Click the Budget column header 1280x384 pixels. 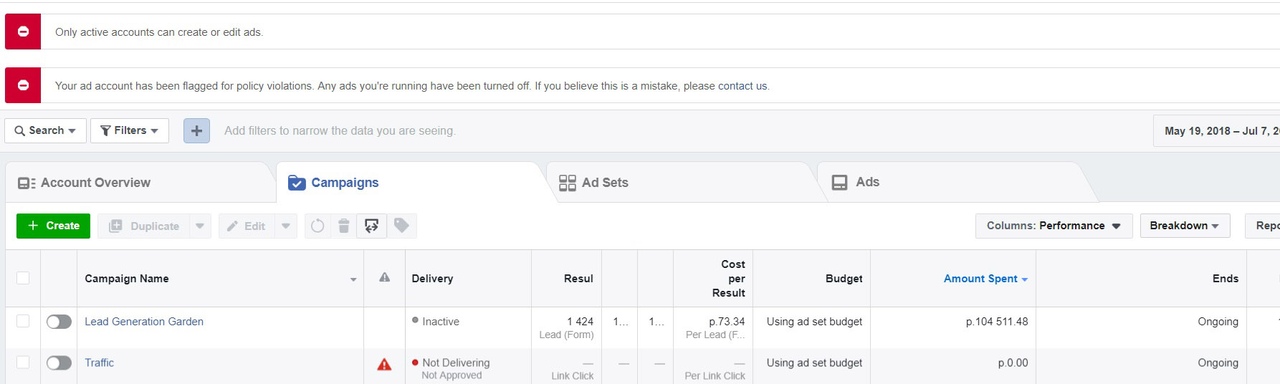pyautogui.click(x=844, y=279)
